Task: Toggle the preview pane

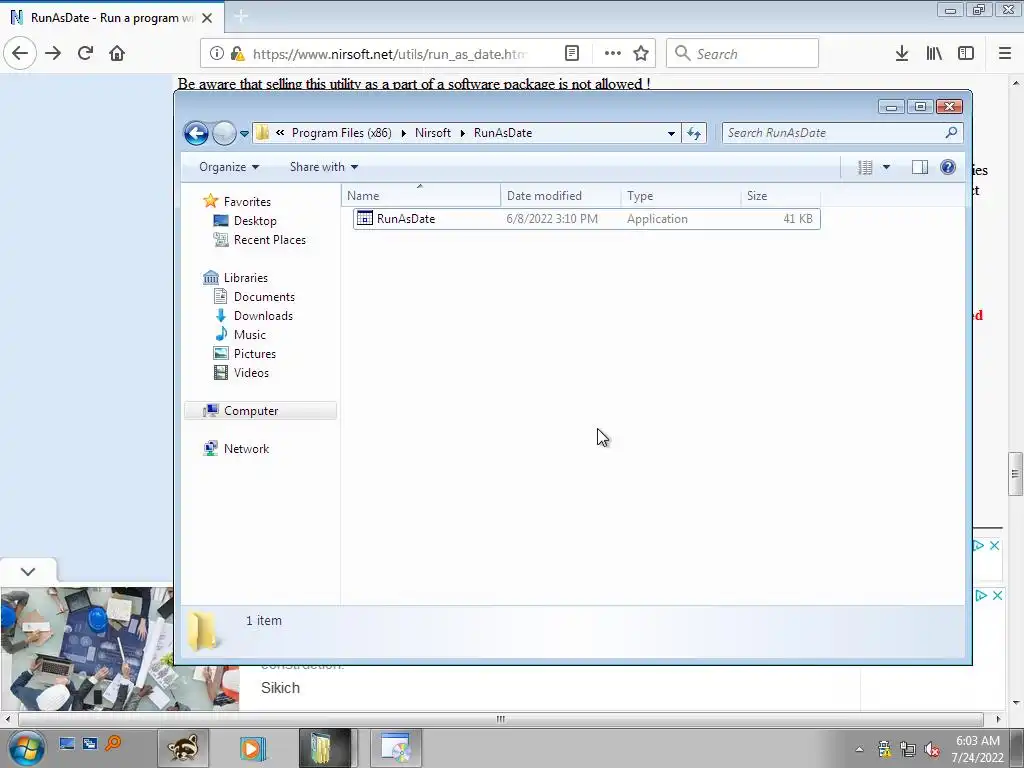Action: click(x=920, y=168)
